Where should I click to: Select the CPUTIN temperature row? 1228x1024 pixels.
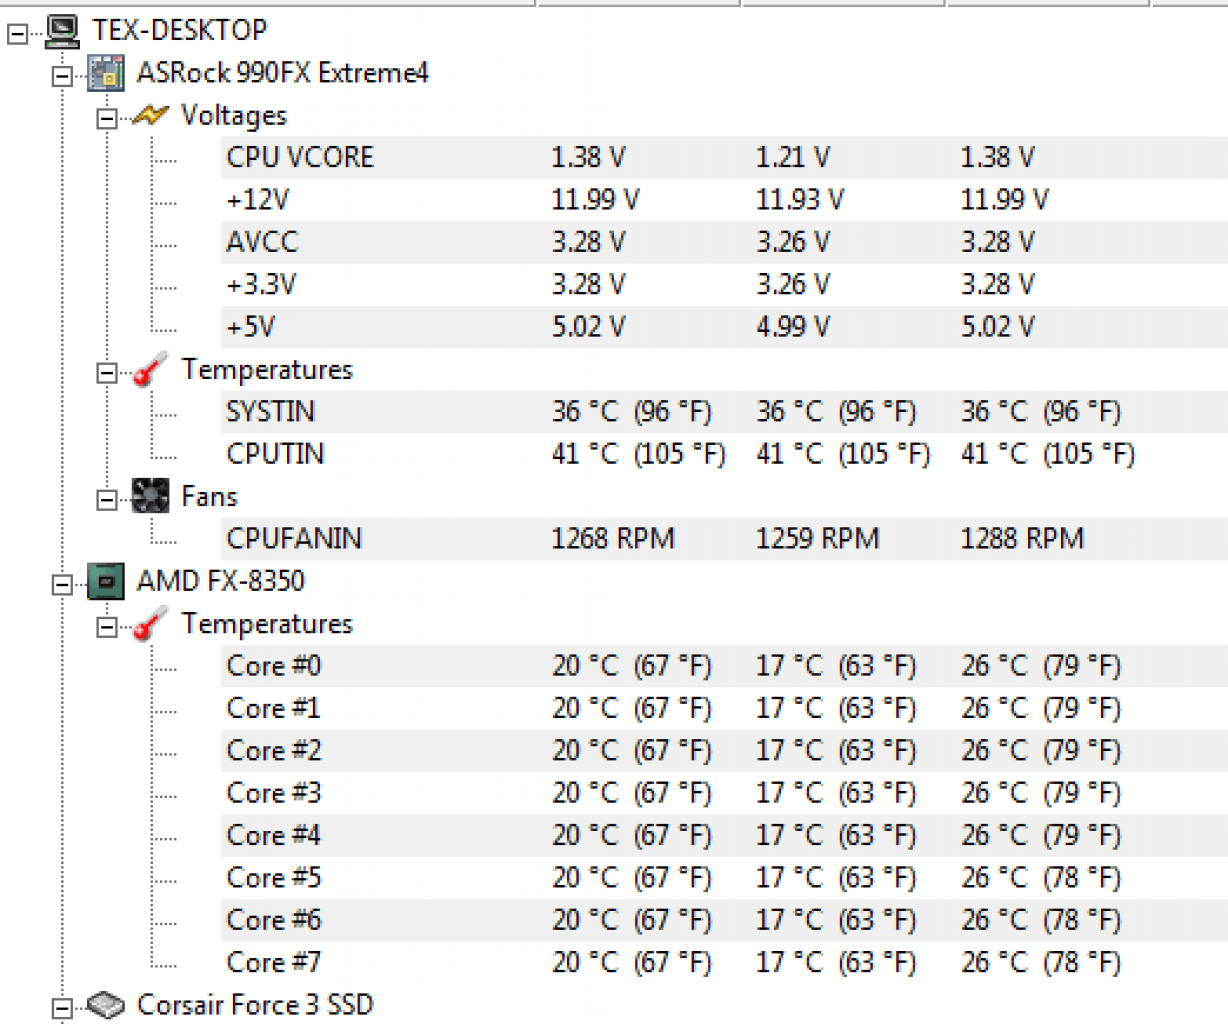724,454
